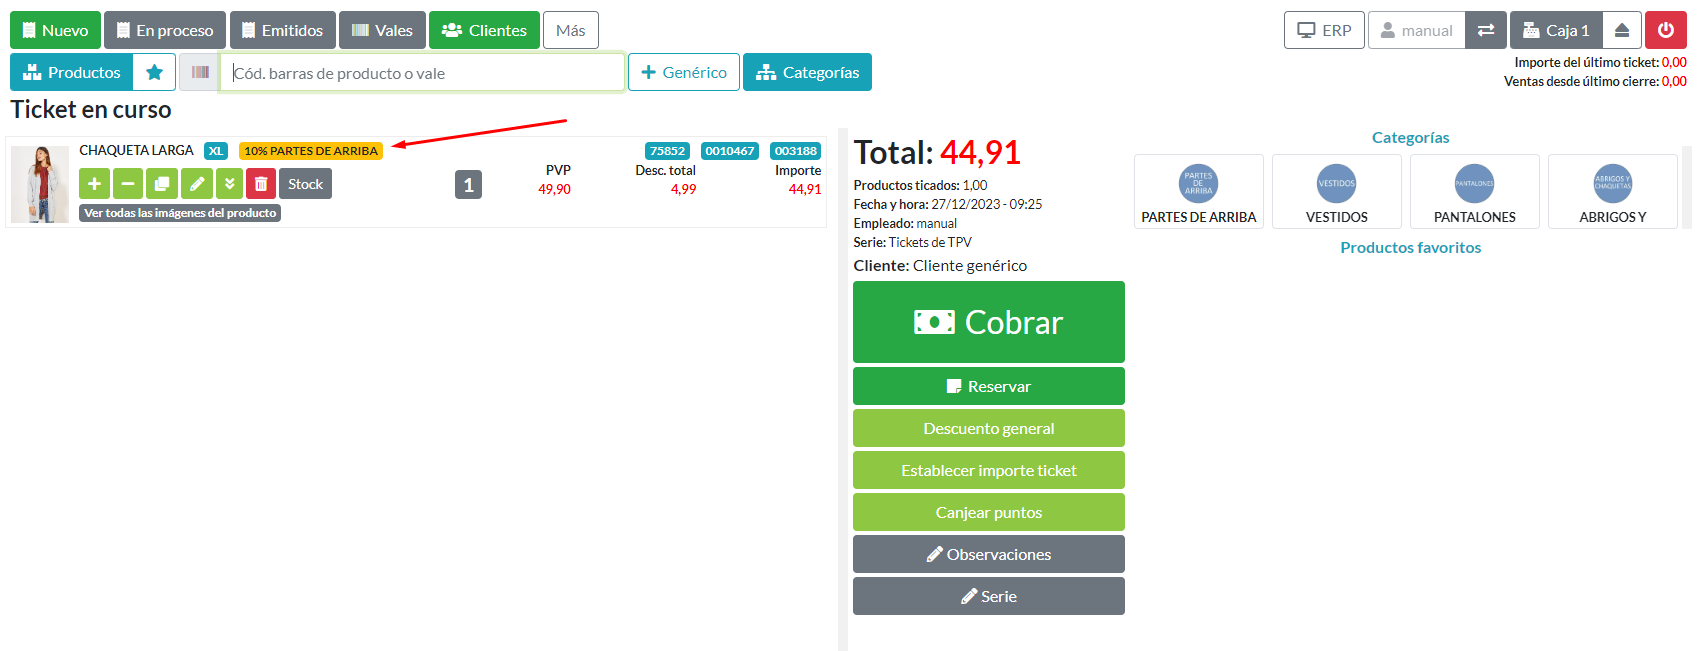The height and width of the screenshot is (651, 1698).
Task: Click the Descuento general button
Action: [988, 428]
